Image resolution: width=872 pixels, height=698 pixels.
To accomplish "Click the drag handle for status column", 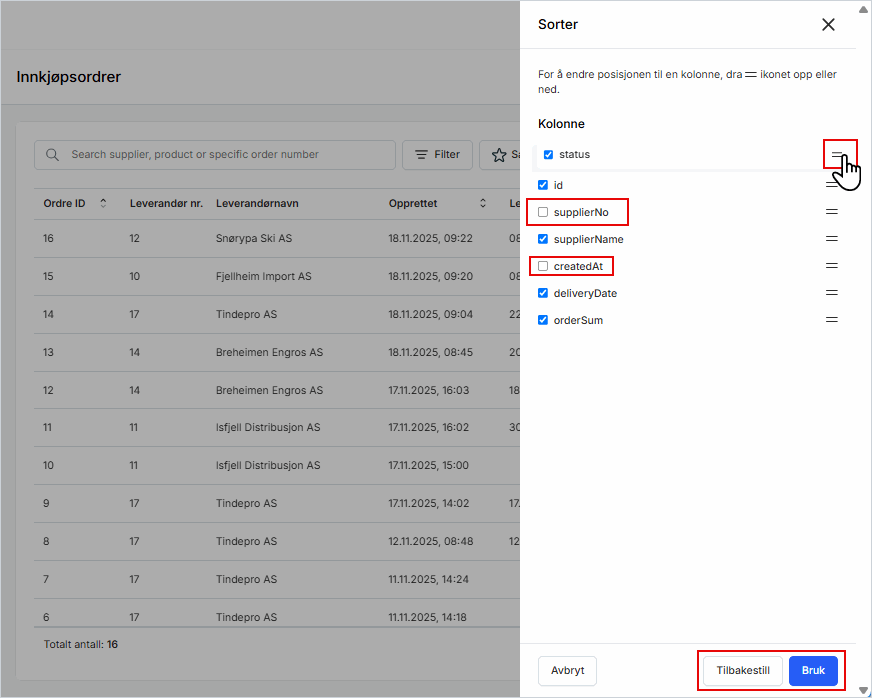I will click(838, 155).
